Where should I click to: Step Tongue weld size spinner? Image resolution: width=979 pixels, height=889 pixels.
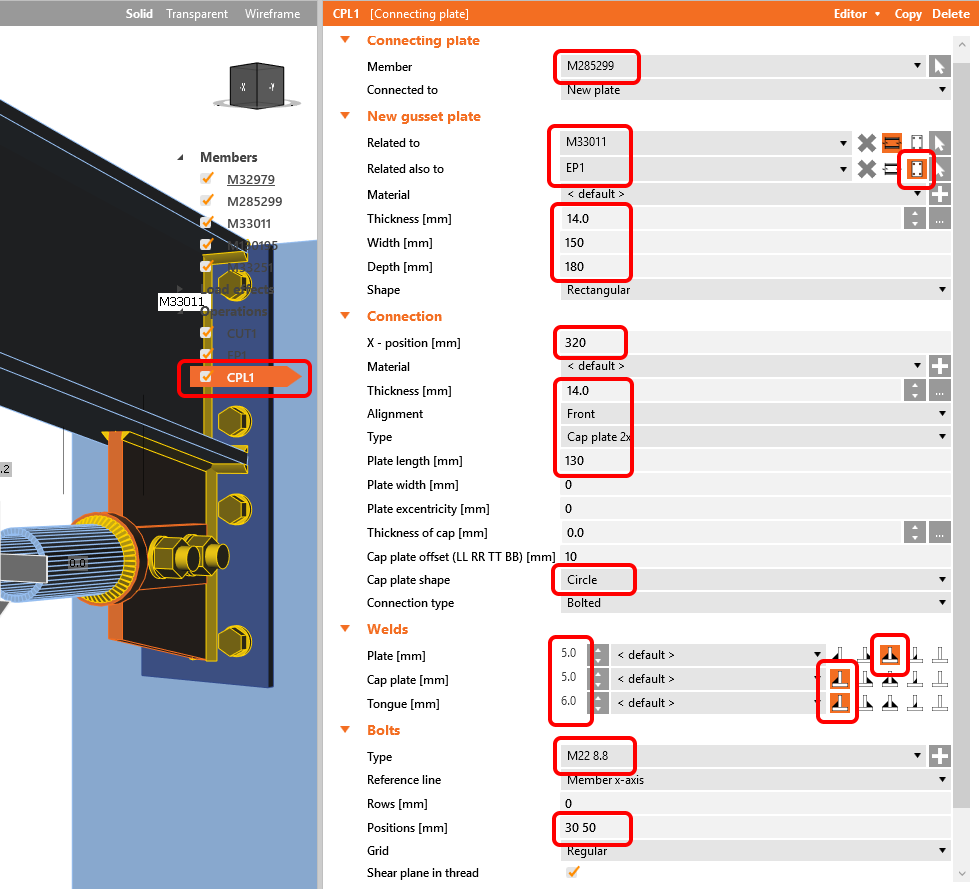[598, 702]
